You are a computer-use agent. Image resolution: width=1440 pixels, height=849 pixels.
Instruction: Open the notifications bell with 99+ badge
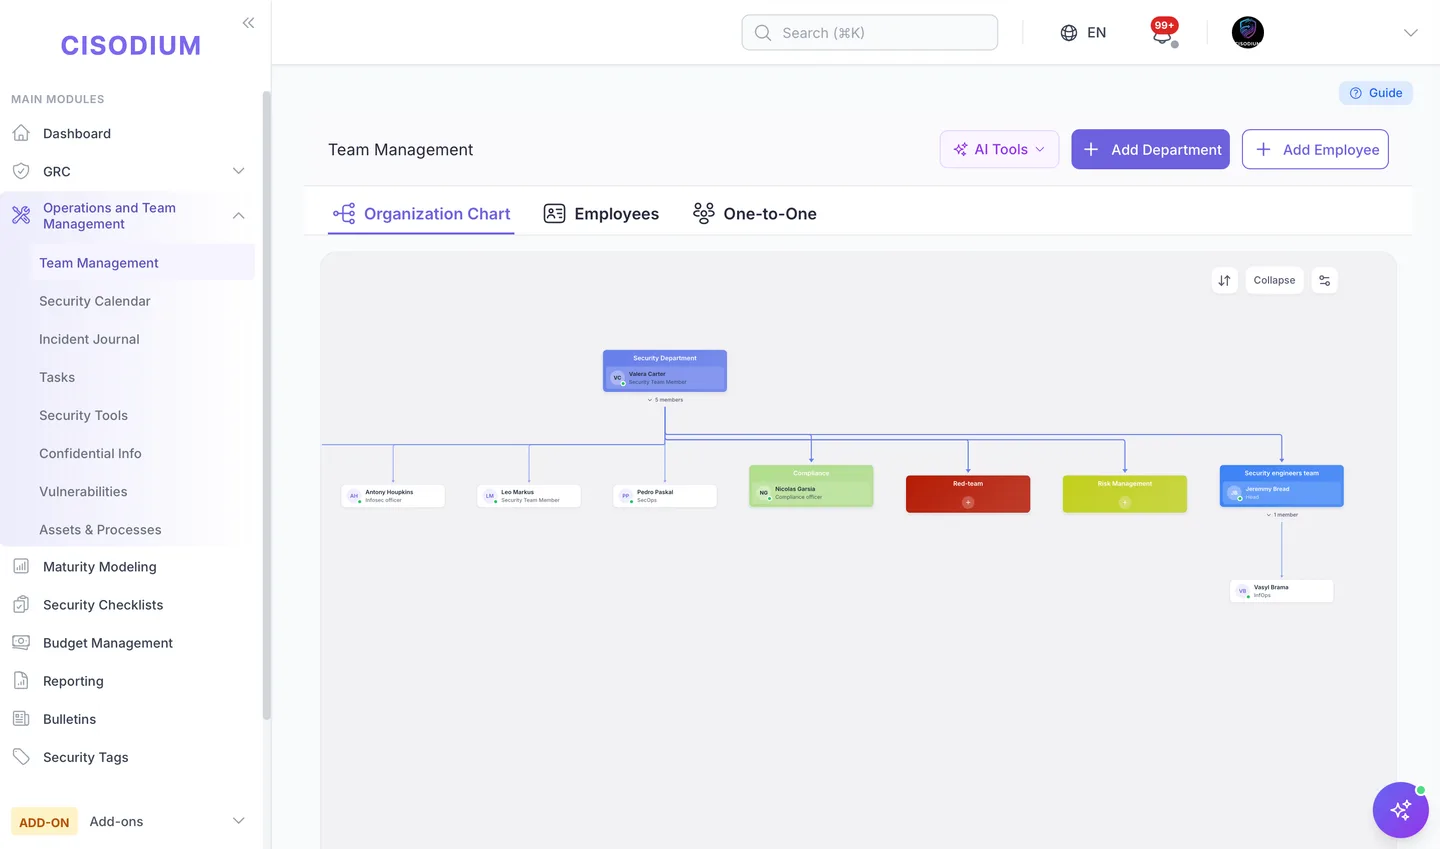click(1163, 32)
